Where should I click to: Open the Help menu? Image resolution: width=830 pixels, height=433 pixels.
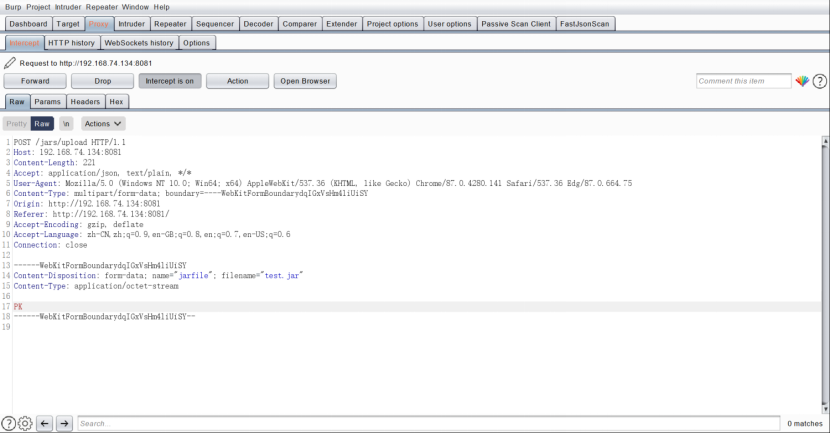pyautogui.click(x=161, y=7)
